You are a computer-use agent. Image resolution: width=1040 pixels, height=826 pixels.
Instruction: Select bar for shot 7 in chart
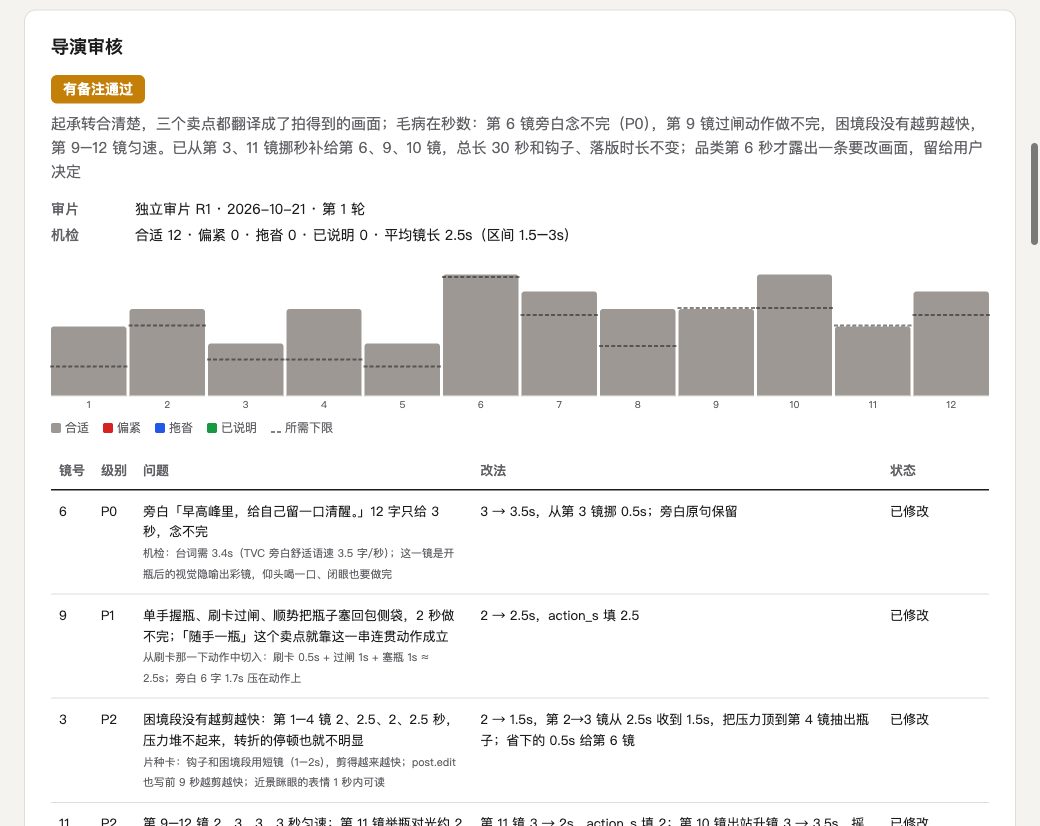[x=559, y=344]
